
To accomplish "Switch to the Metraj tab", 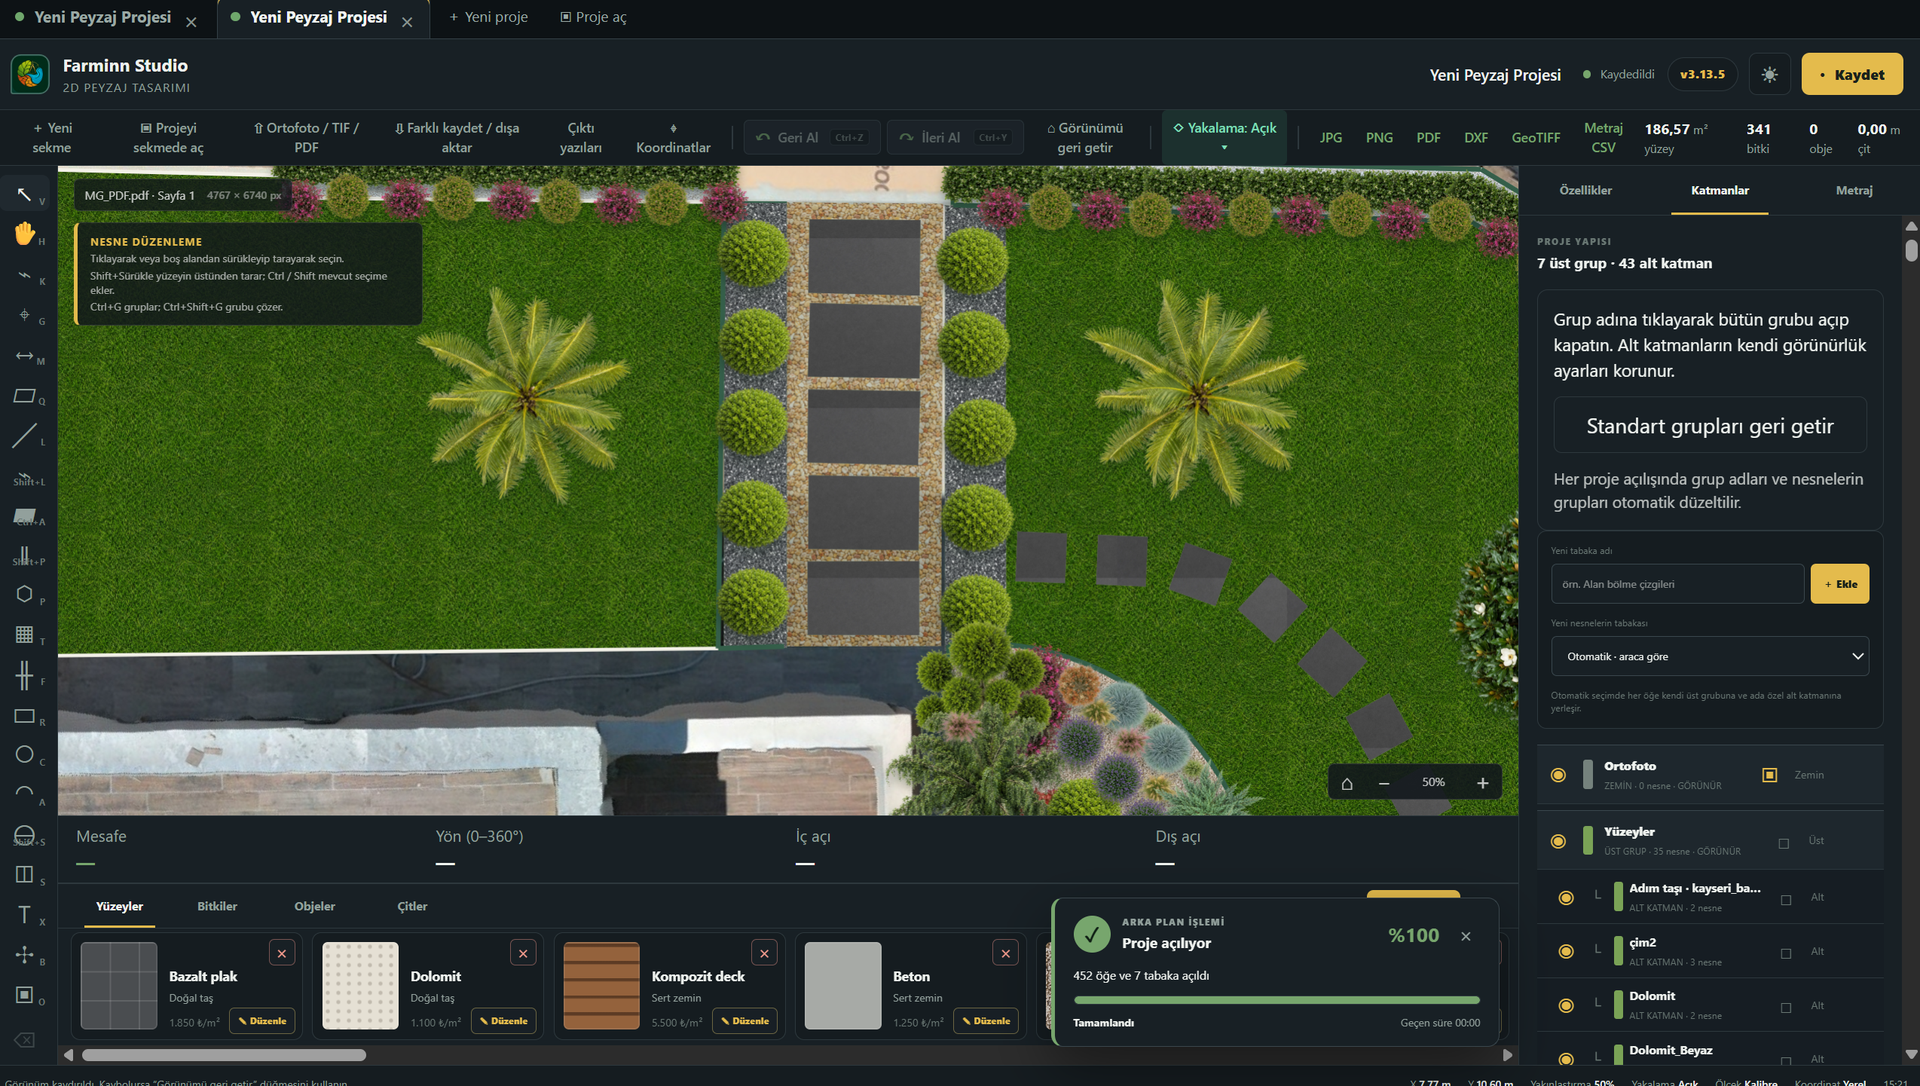I will click(1854, 190).
